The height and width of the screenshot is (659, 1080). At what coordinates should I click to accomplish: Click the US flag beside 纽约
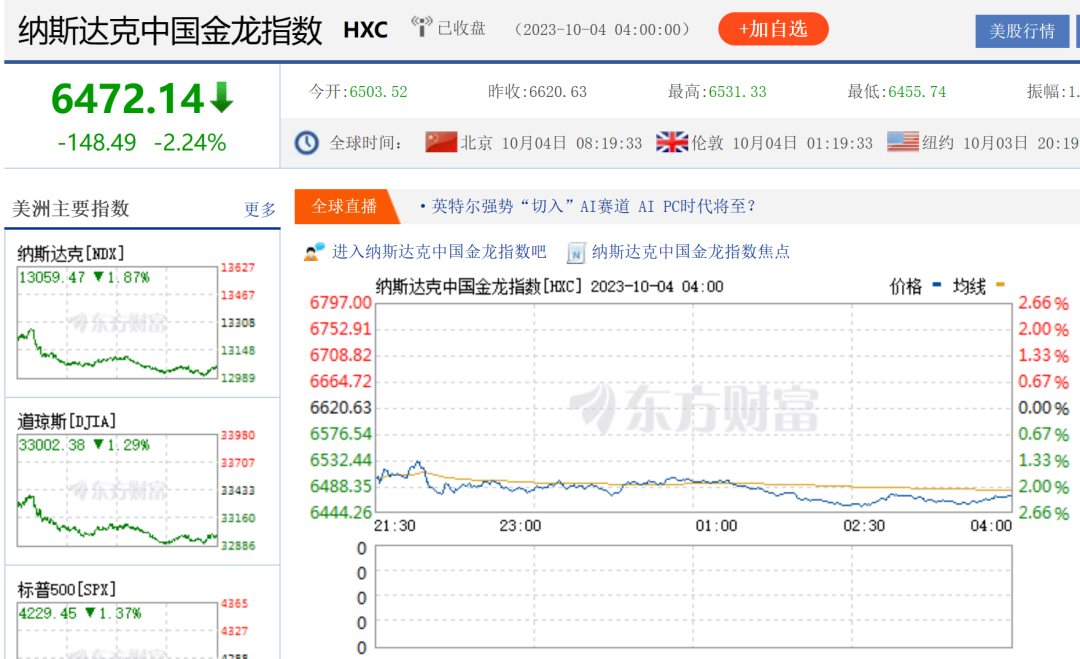point(902,142)
